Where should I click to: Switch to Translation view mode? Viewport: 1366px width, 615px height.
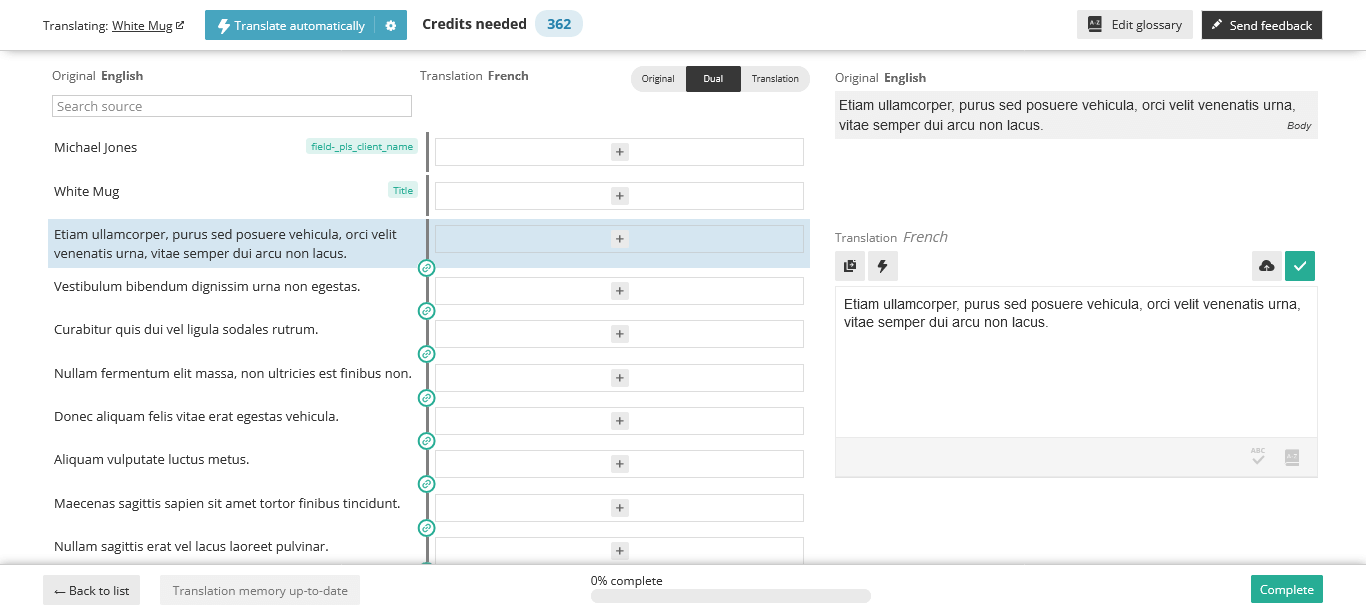point(775,79)
